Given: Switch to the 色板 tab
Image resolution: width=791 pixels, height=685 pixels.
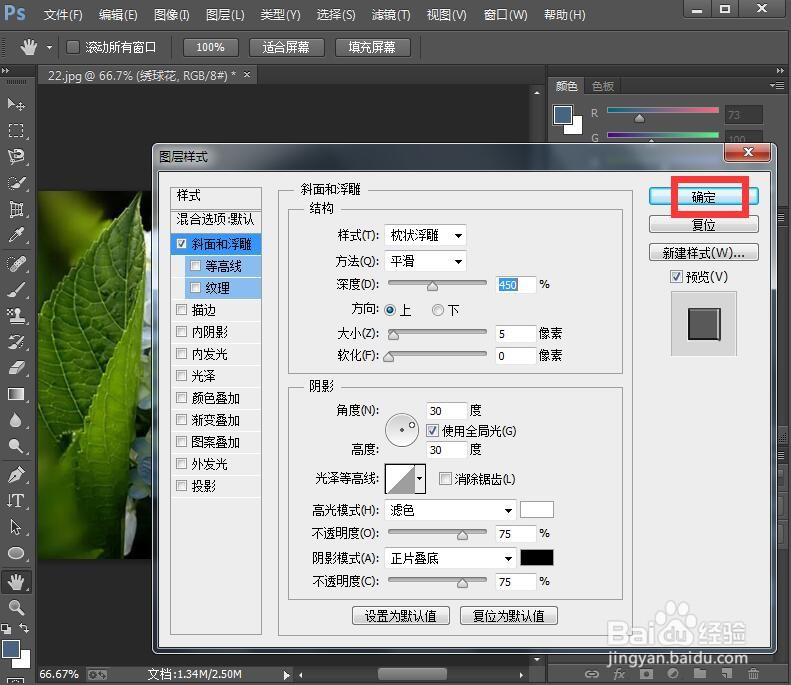Looking at the screenshot, I should click(x=603, y=86).
